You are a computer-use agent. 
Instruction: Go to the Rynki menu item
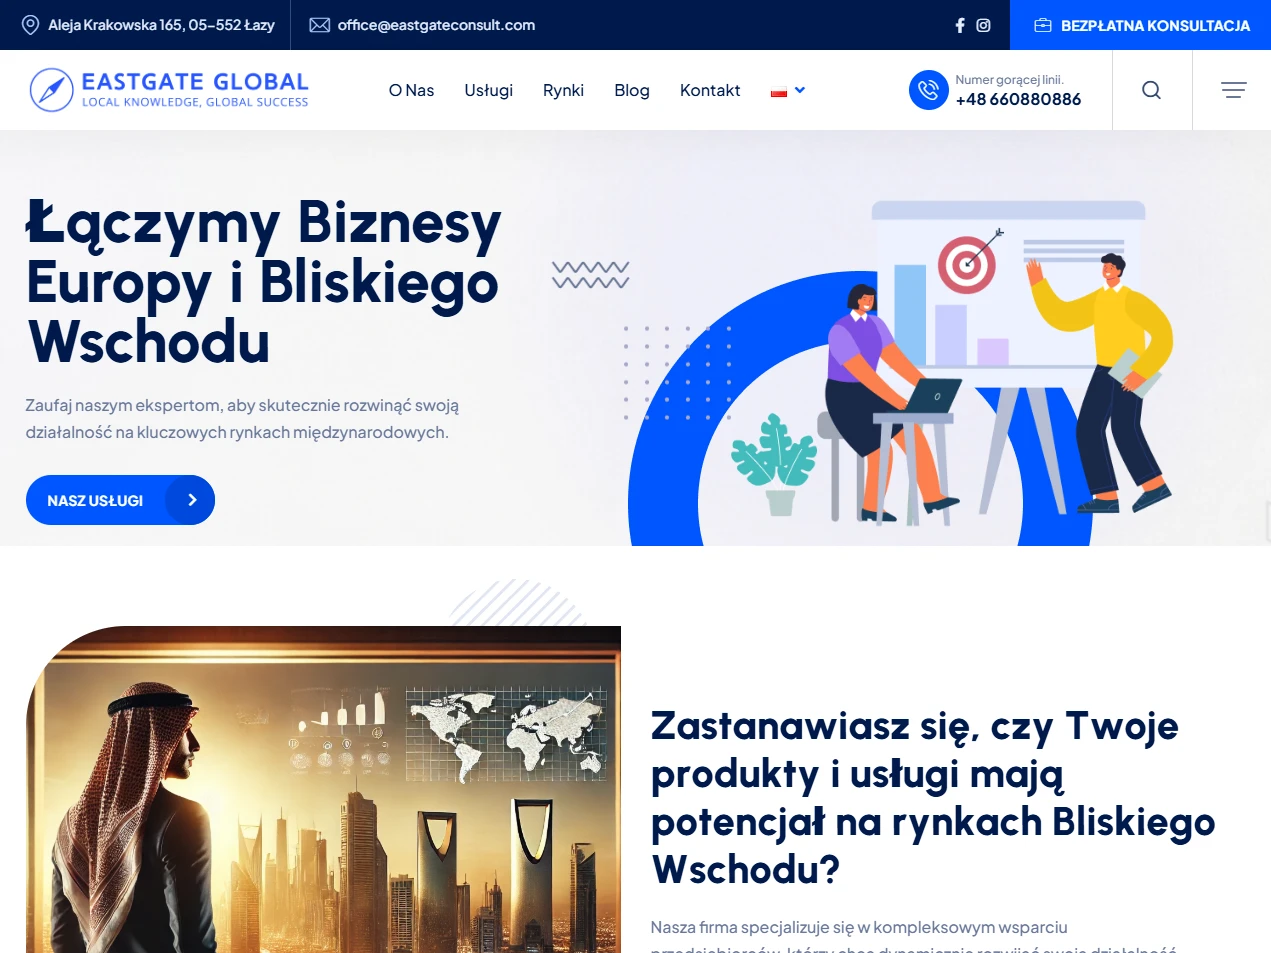point(563,90)
